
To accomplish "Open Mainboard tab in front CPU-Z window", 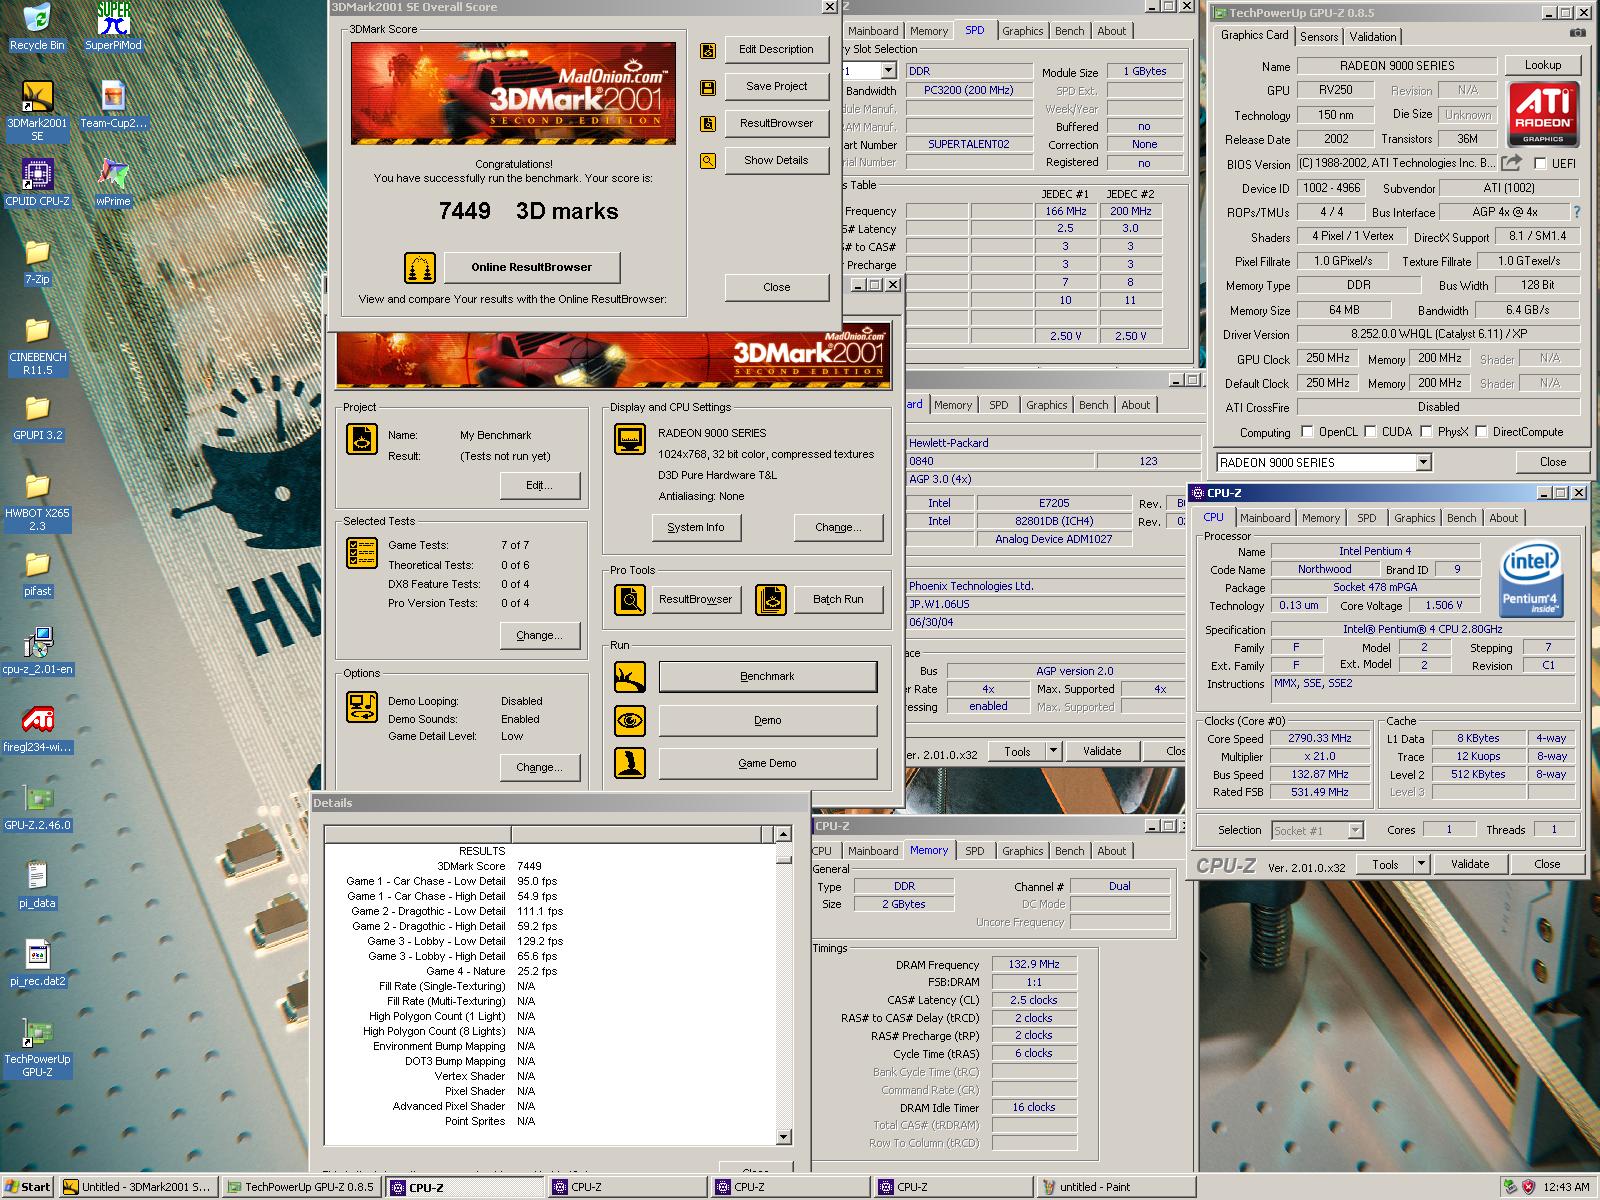I will (x=1265, y=518).
